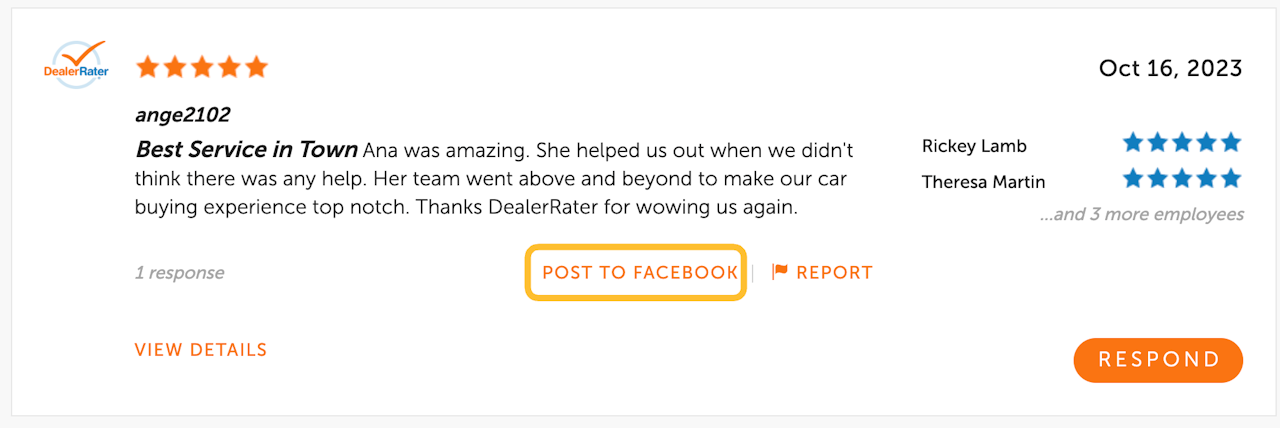Screen dimensions: 1280x428
Task: Click the first orange star of the review rating
Action: click(x=148, y=68)
